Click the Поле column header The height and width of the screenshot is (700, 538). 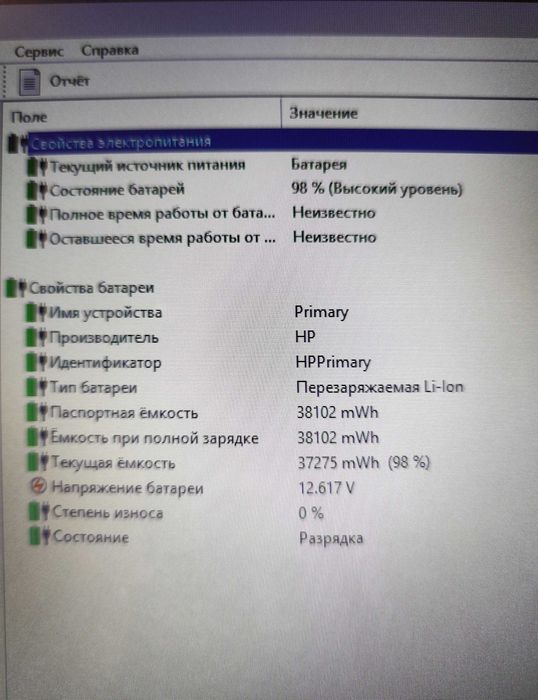pyautogui.click(x=29, y=117)
